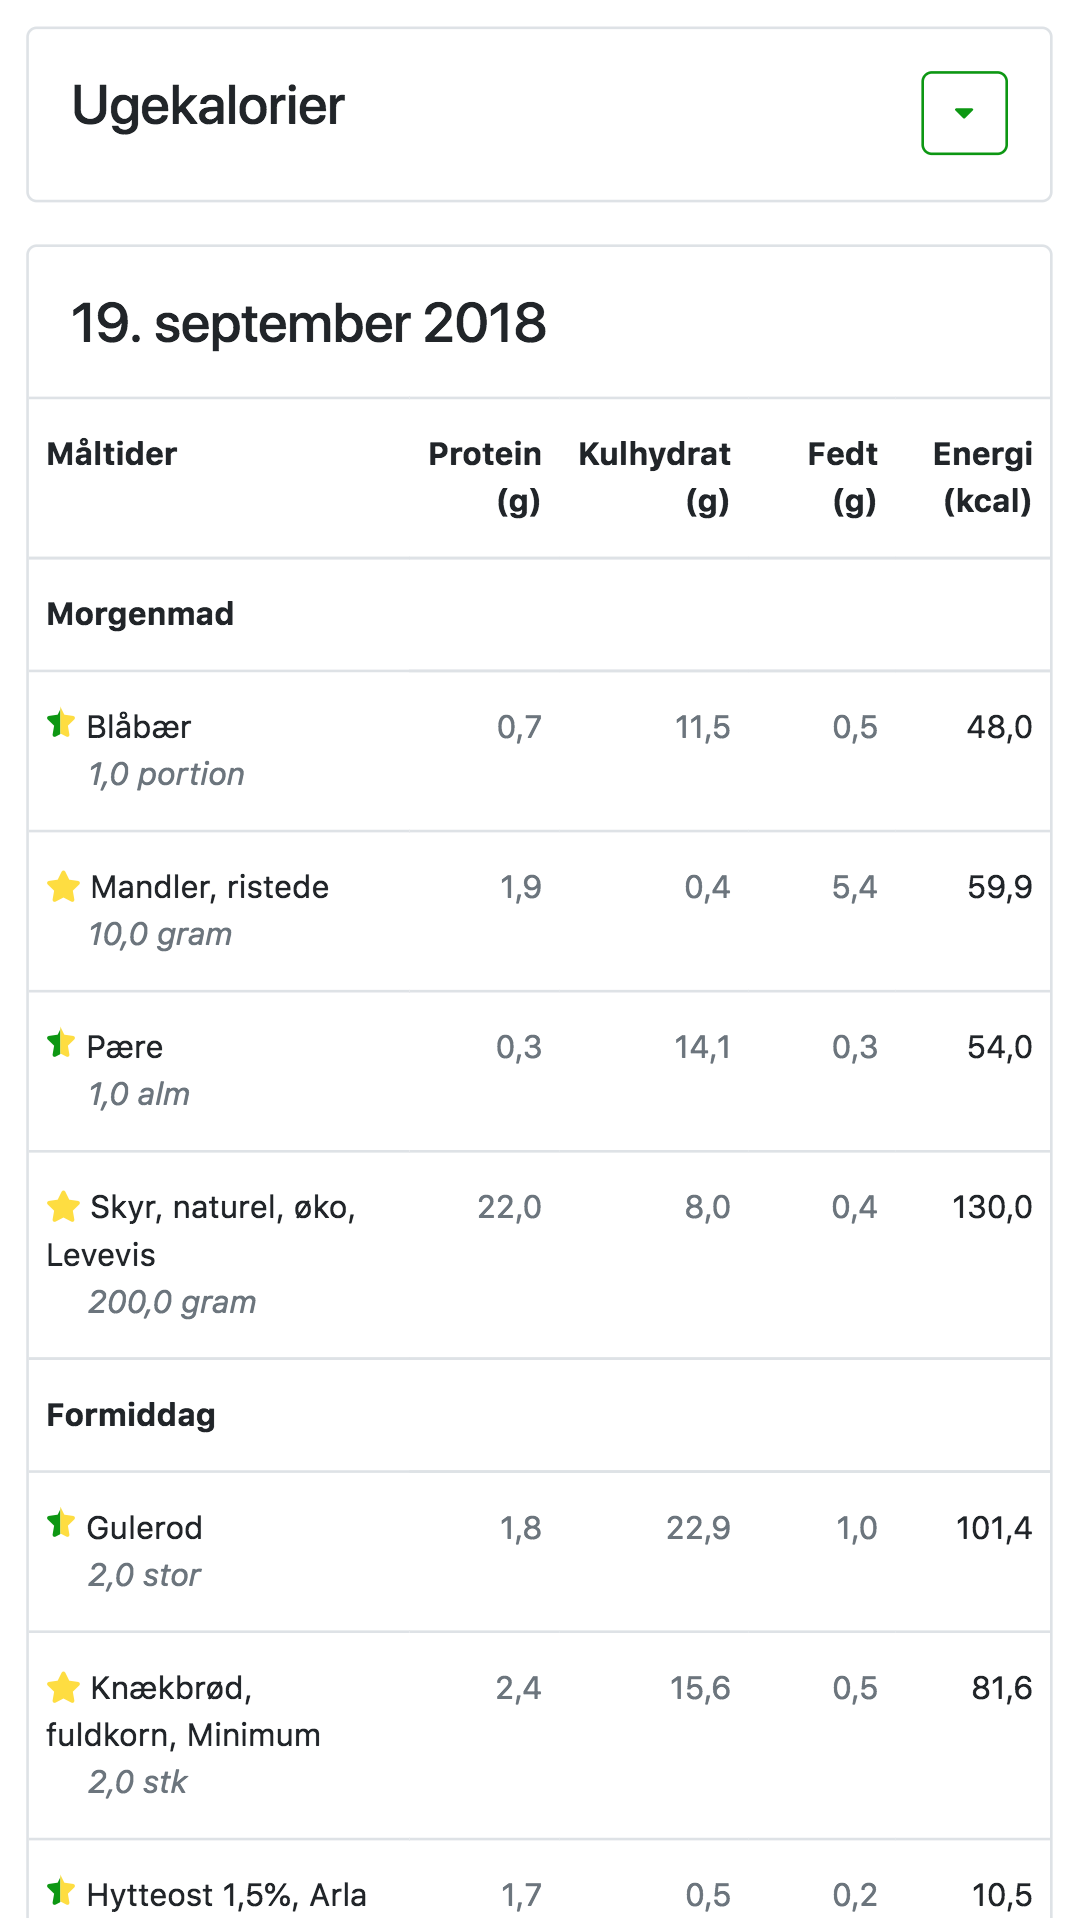Open the Blåbær food entry
The height and width of the screenshot is (1919, 1079).
point(139,727)
